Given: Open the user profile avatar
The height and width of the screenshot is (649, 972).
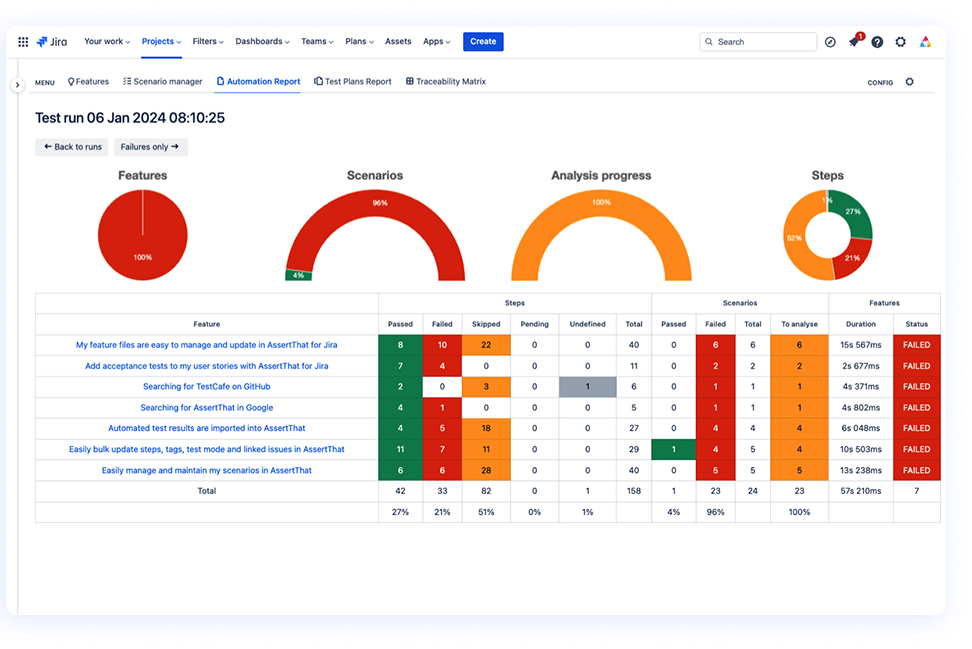Looking at the screenshot, I should tap(925, 42).
